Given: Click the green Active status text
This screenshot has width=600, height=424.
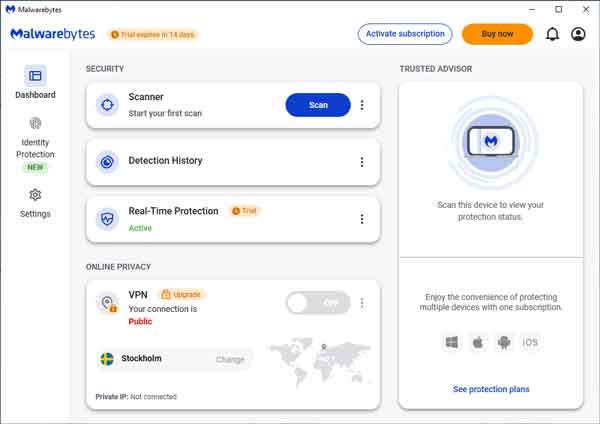Looking at the screenshot, I should click(140, 228).
